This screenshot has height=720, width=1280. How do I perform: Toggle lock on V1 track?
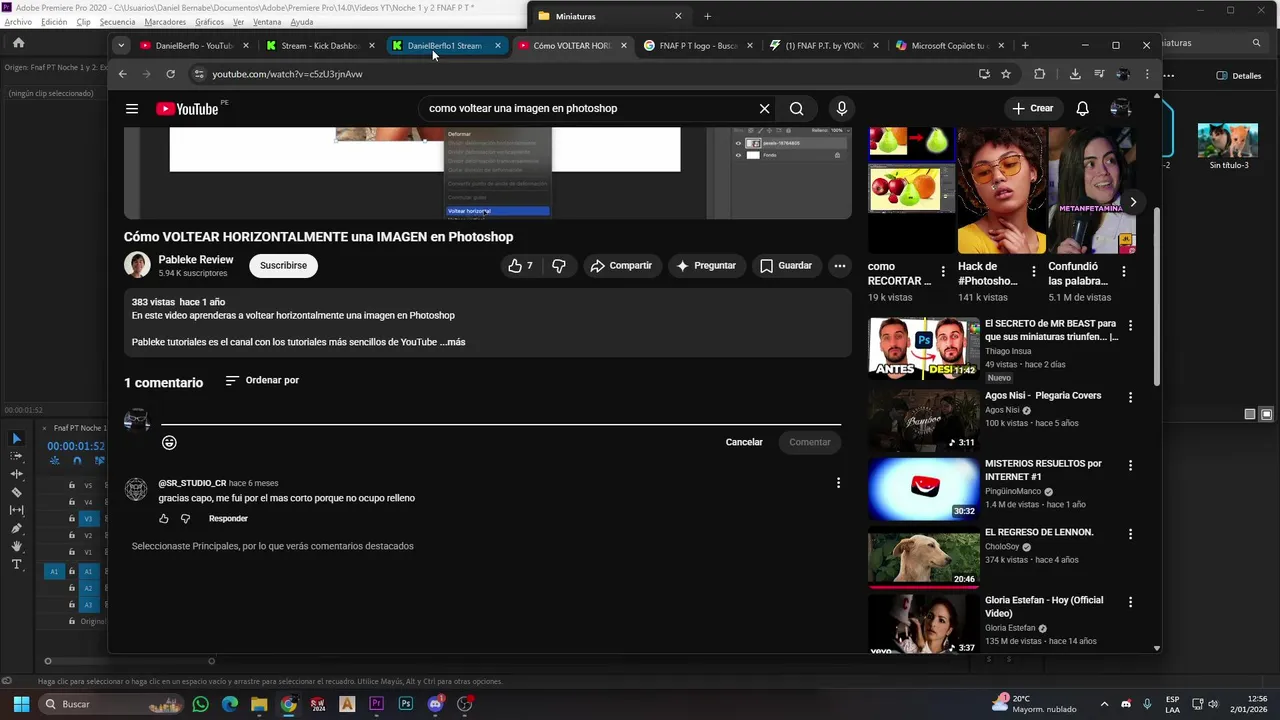click(x=72, y=552)
